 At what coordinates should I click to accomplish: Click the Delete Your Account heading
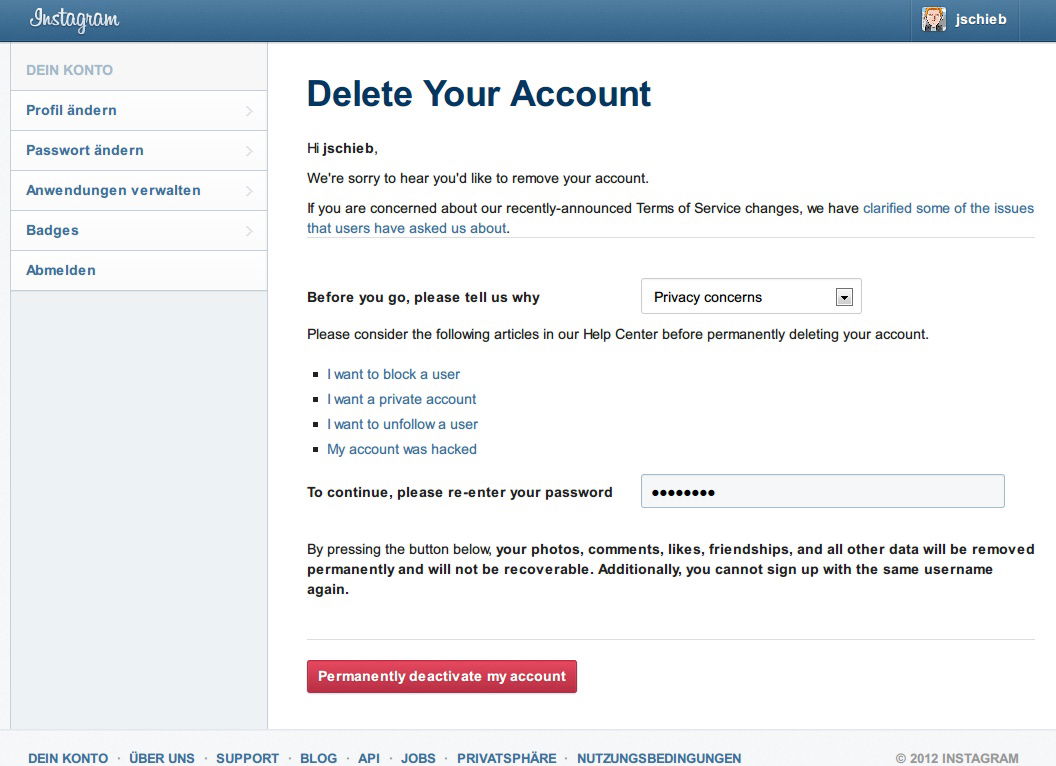[479, 94]
